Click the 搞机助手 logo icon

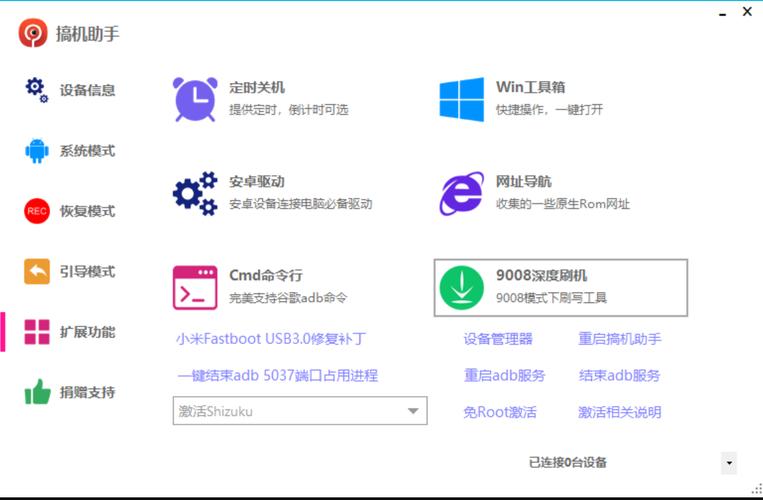[x=32, y=33]
